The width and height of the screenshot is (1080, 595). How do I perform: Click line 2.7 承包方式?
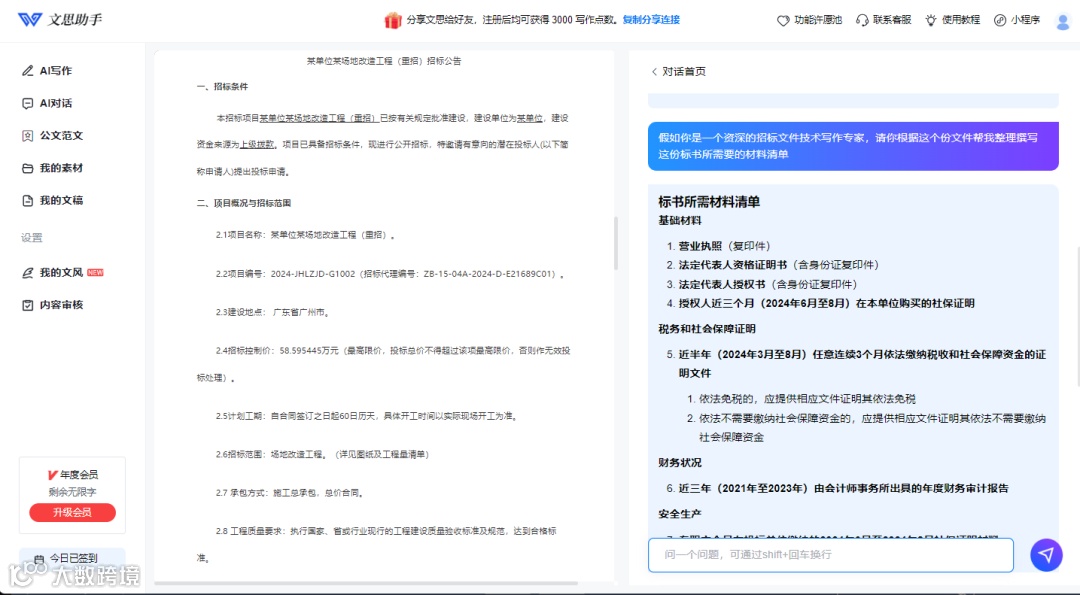pyautogui.click(x=289, y=493)
